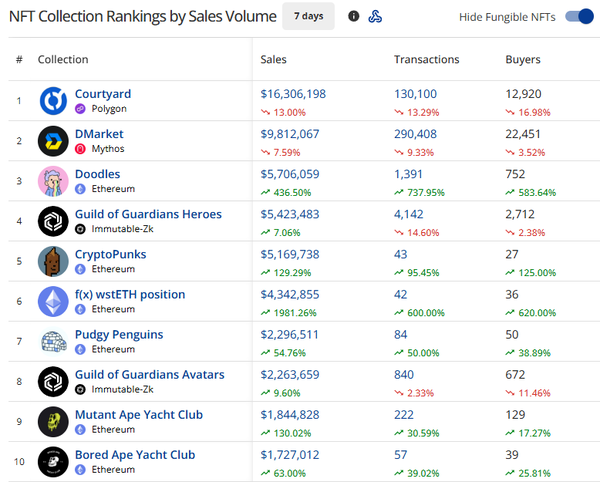600x482 pixels.
Task: Open the Bored Ape Yacht Club link
Action: click(135, 455)
